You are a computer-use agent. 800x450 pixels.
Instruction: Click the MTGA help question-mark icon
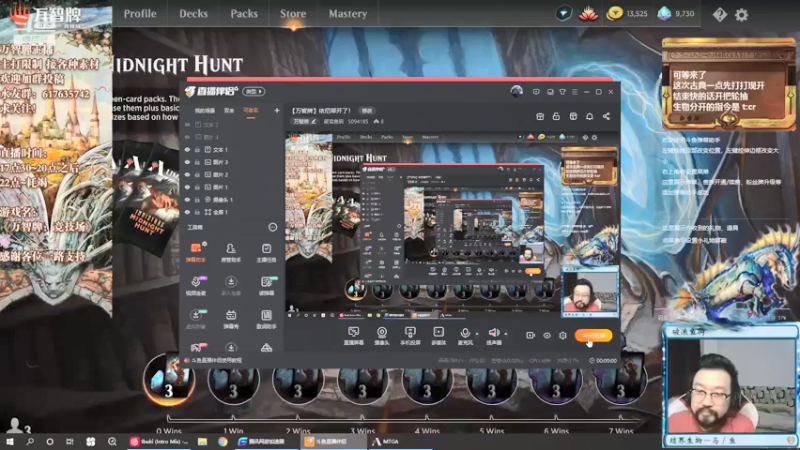719,15
